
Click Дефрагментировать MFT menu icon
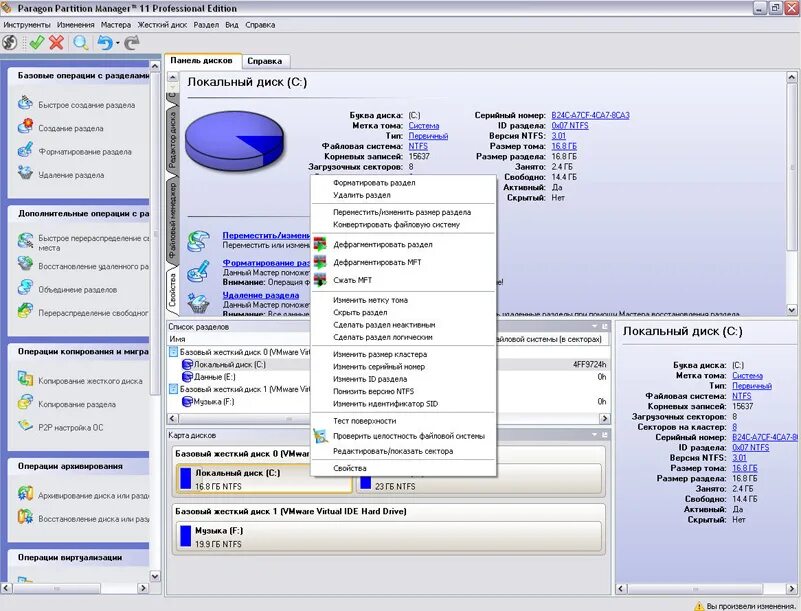point(320,262)
